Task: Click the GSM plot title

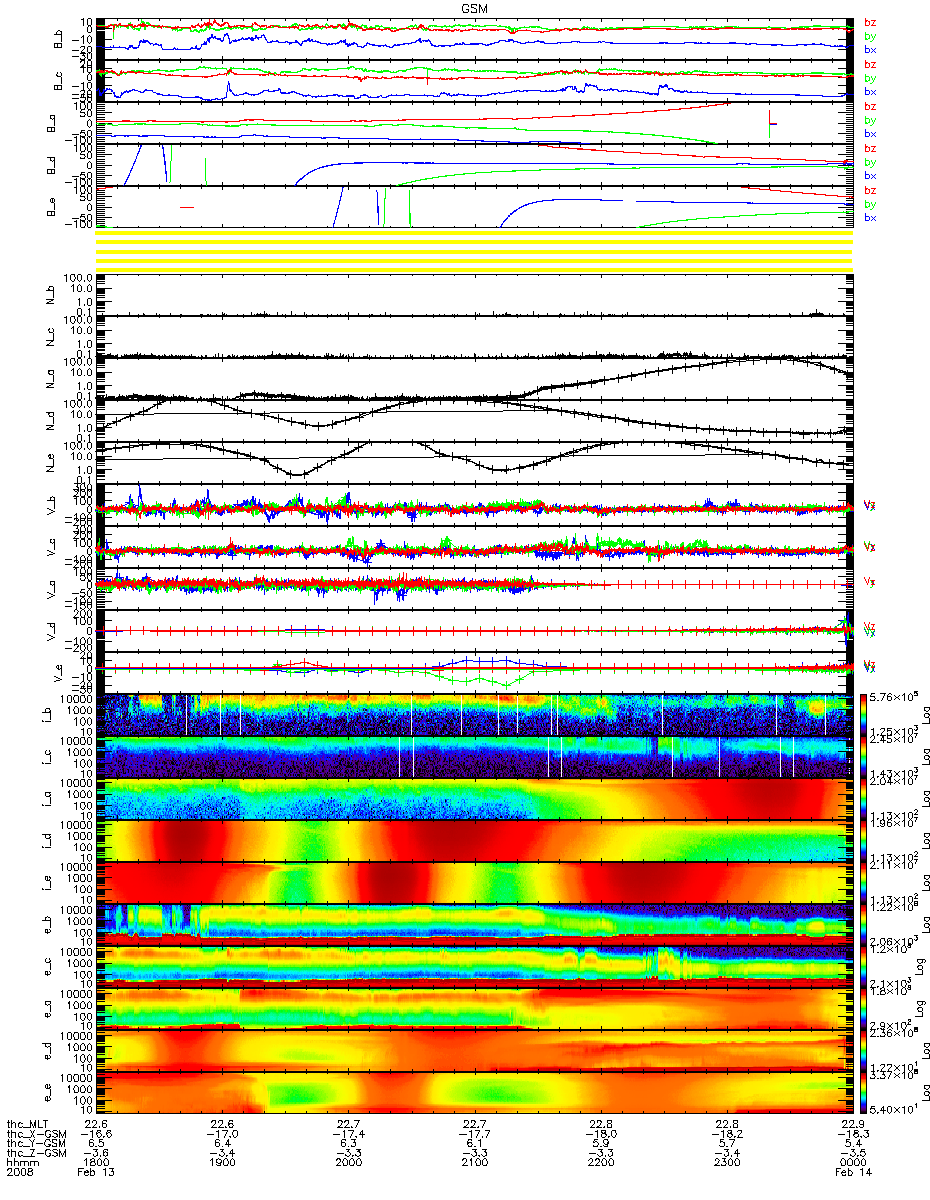Action: [475, 7]
